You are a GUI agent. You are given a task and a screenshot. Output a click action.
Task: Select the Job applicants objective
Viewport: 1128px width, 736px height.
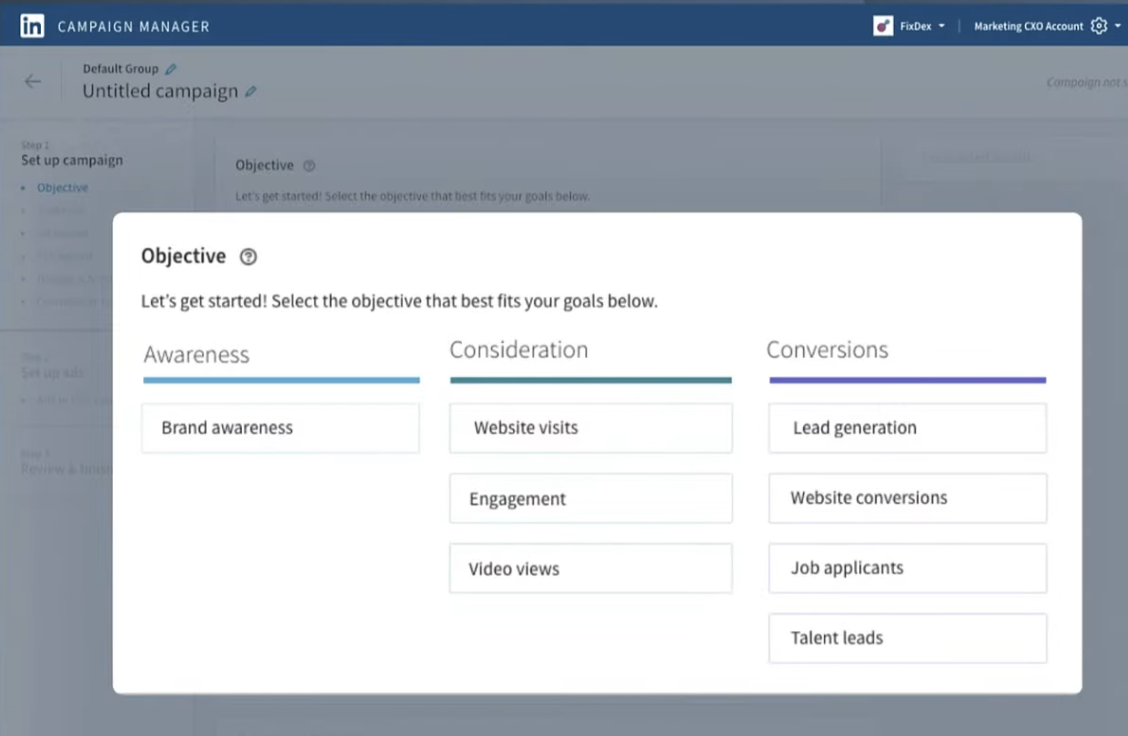908,568
